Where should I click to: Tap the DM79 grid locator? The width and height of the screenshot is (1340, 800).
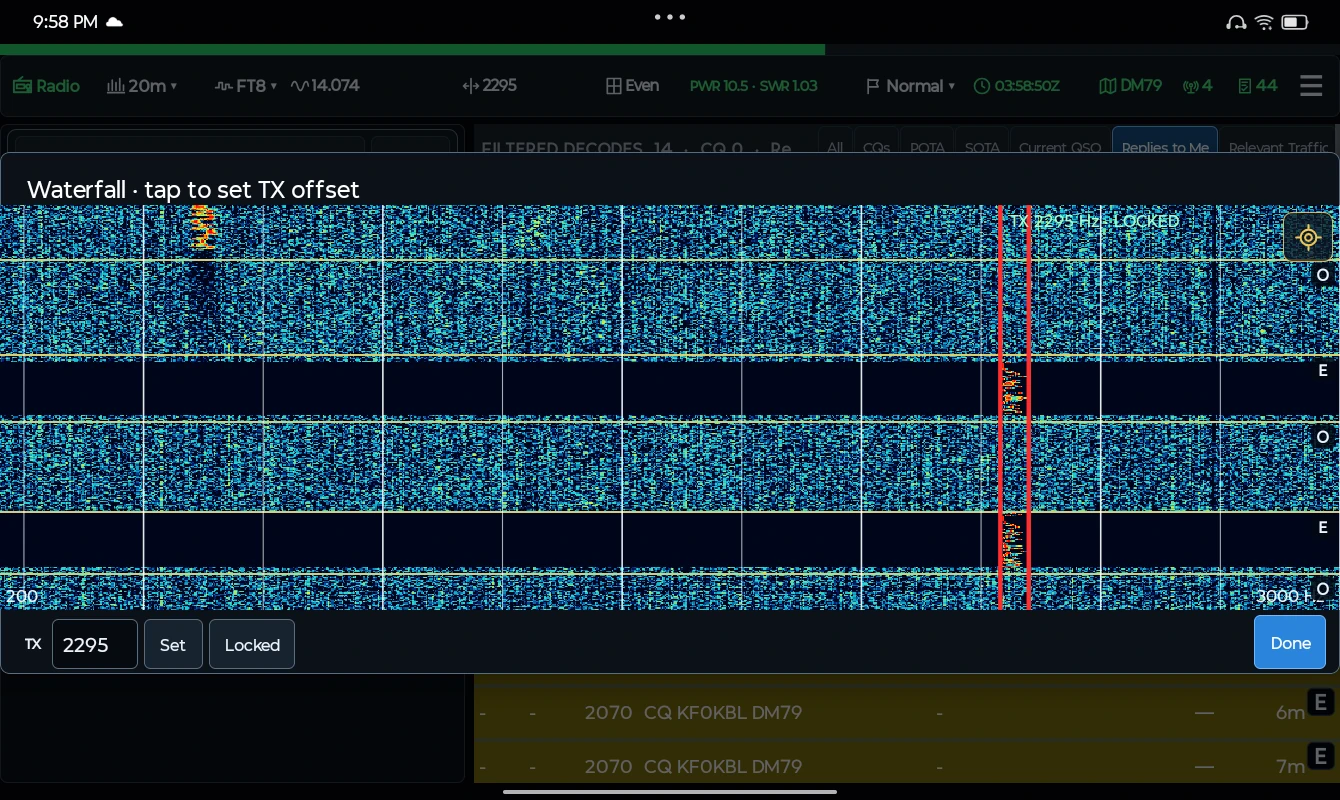(1130, 86)
